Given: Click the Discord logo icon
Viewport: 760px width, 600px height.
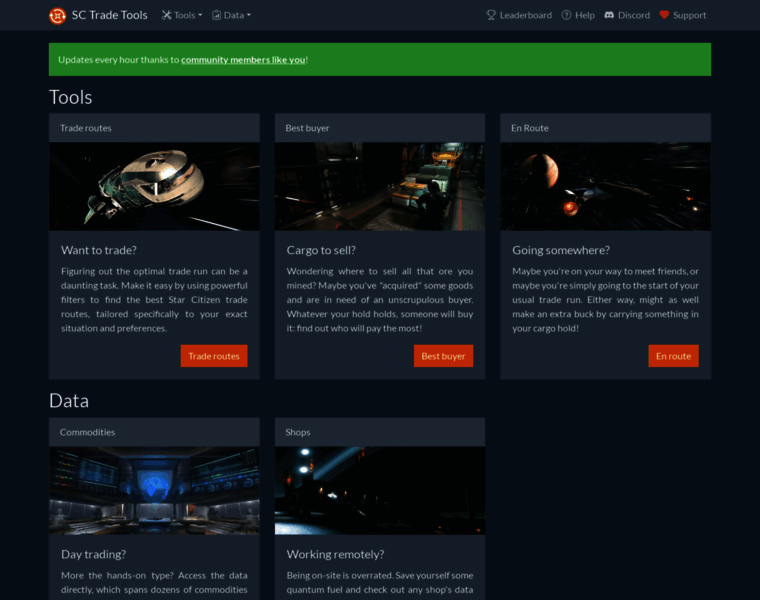Looking at the screenshot, I should point(609,15).
